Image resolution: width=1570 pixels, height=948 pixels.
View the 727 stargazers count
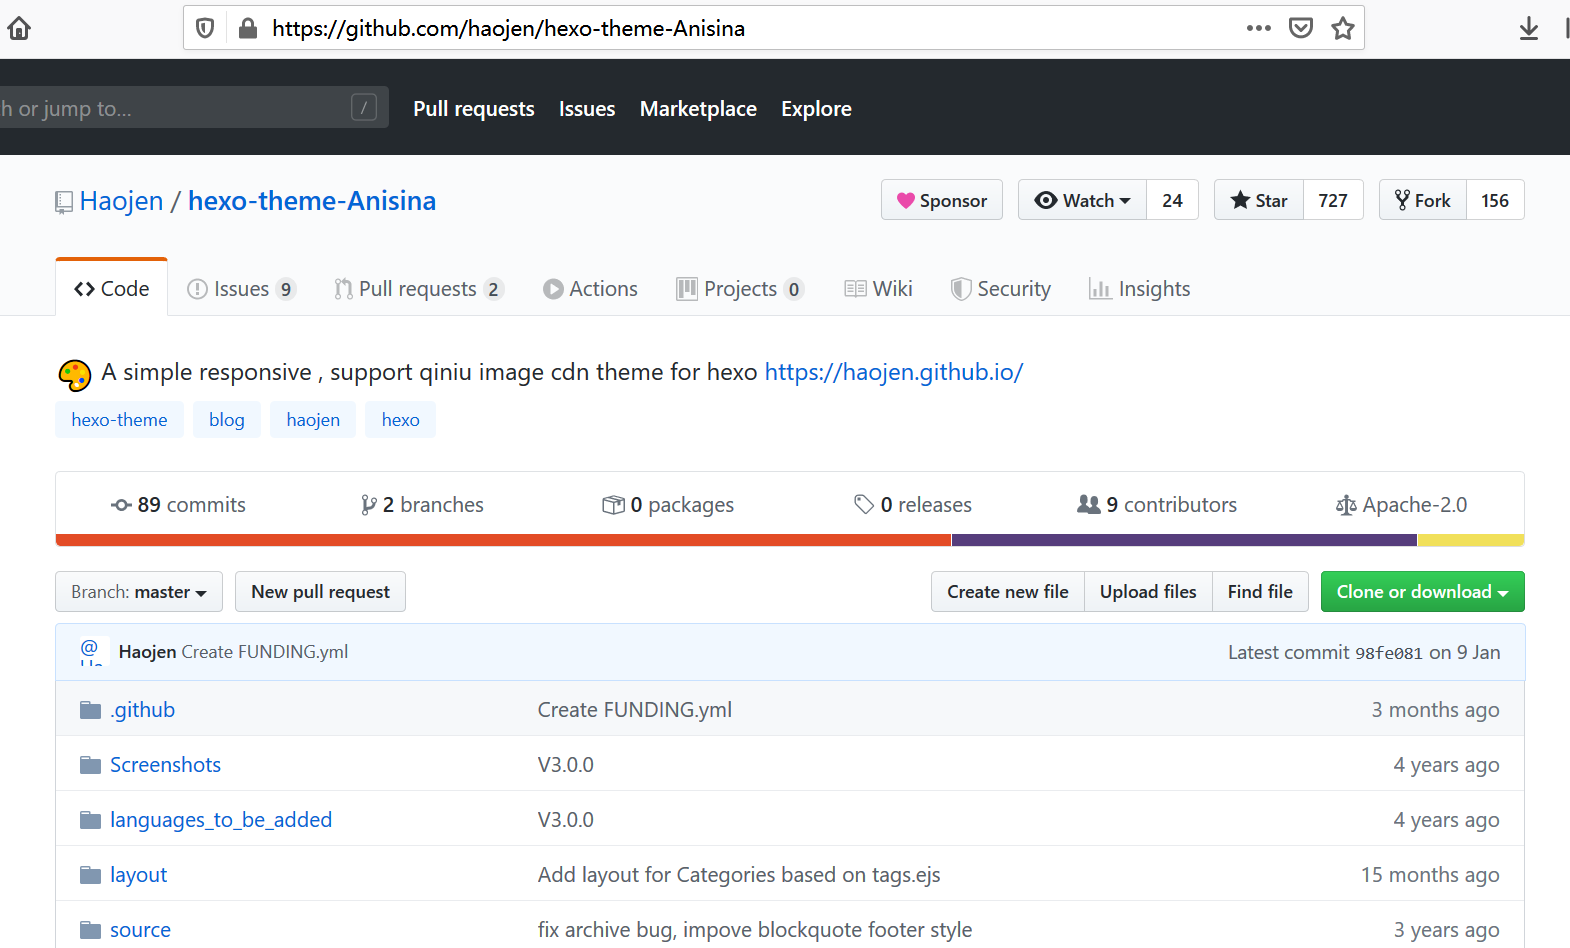tap(1333, 200)
